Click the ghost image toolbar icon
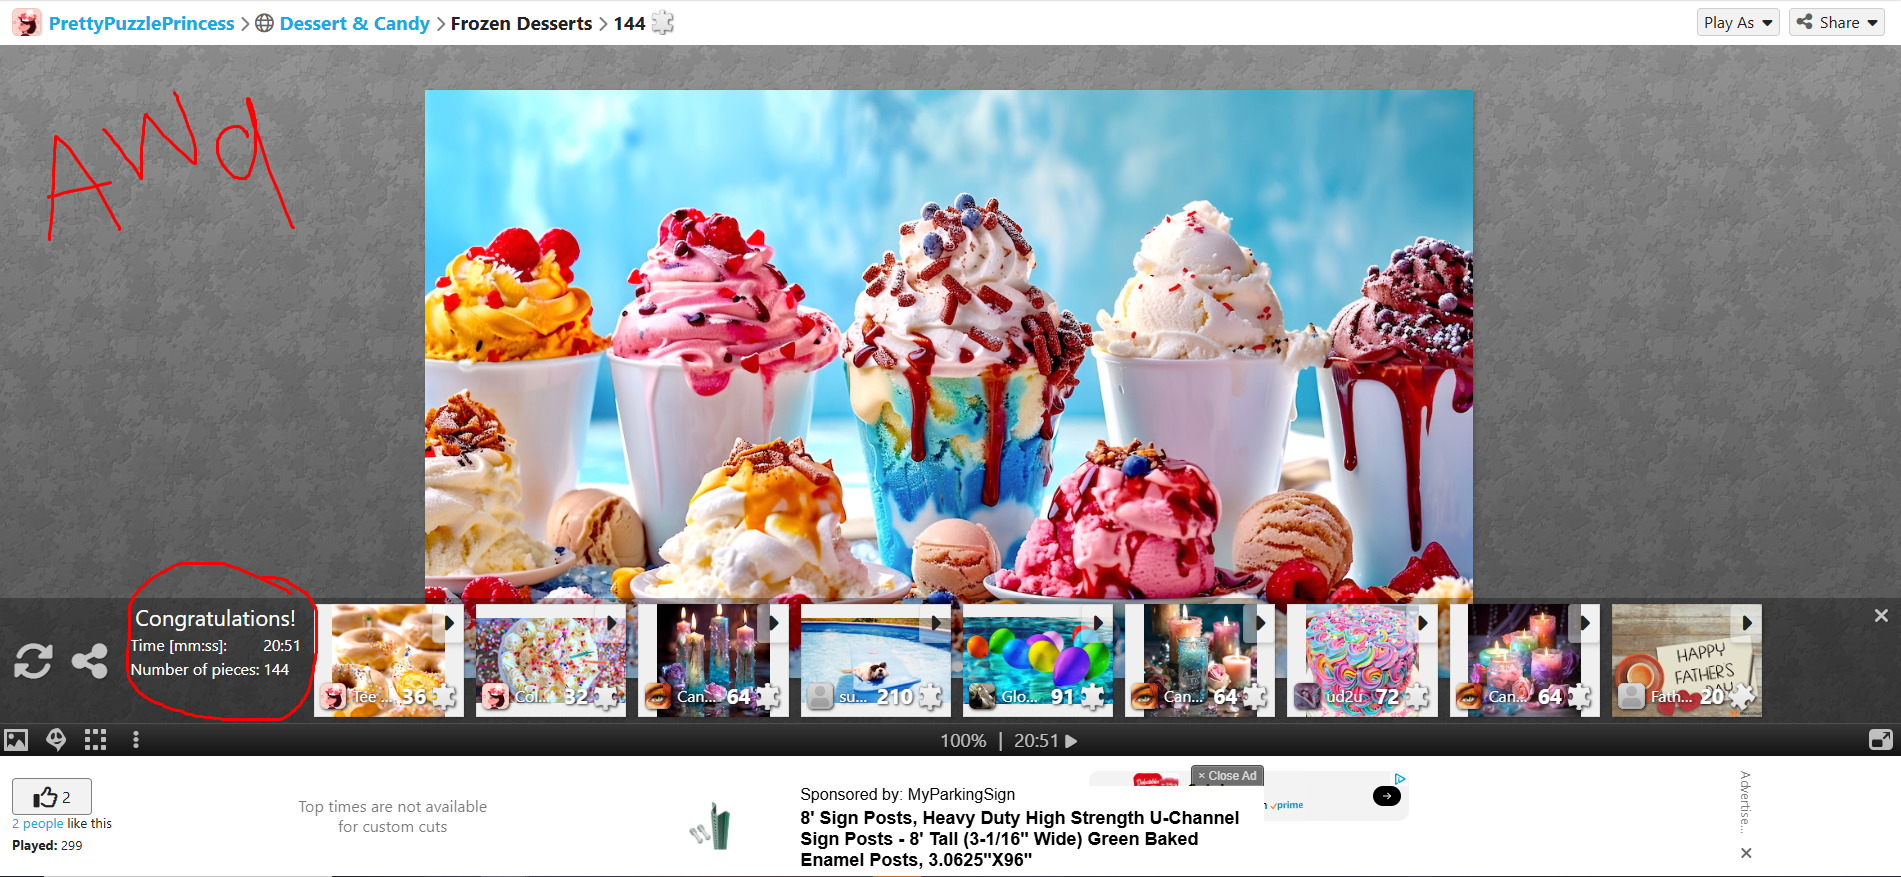1901x877 pixels. (x=56, y=740)
